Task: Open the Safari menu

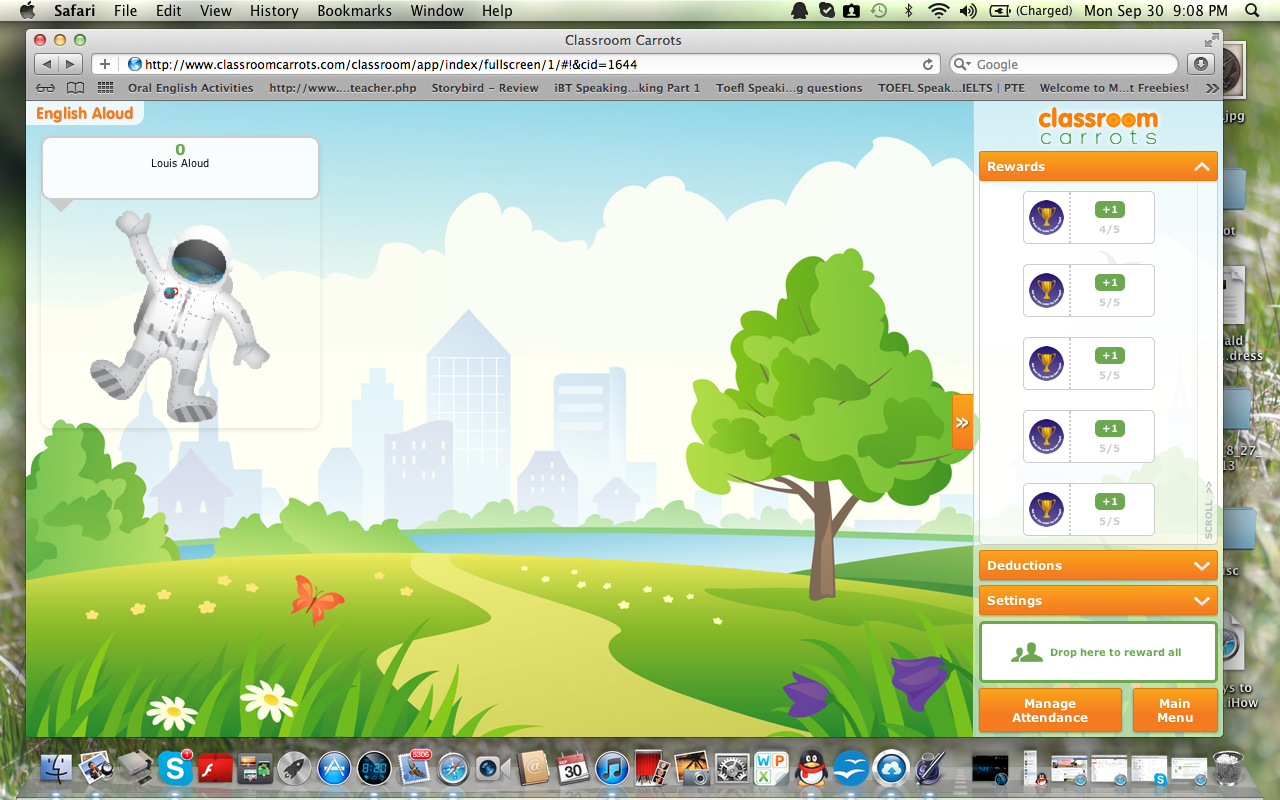Action: (75, 11)
